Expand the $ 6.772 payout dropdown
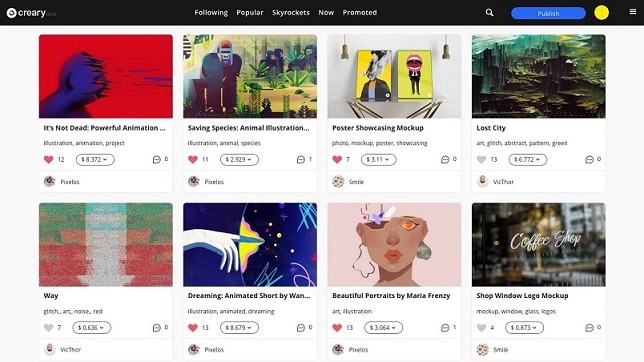 coord(528,159)
